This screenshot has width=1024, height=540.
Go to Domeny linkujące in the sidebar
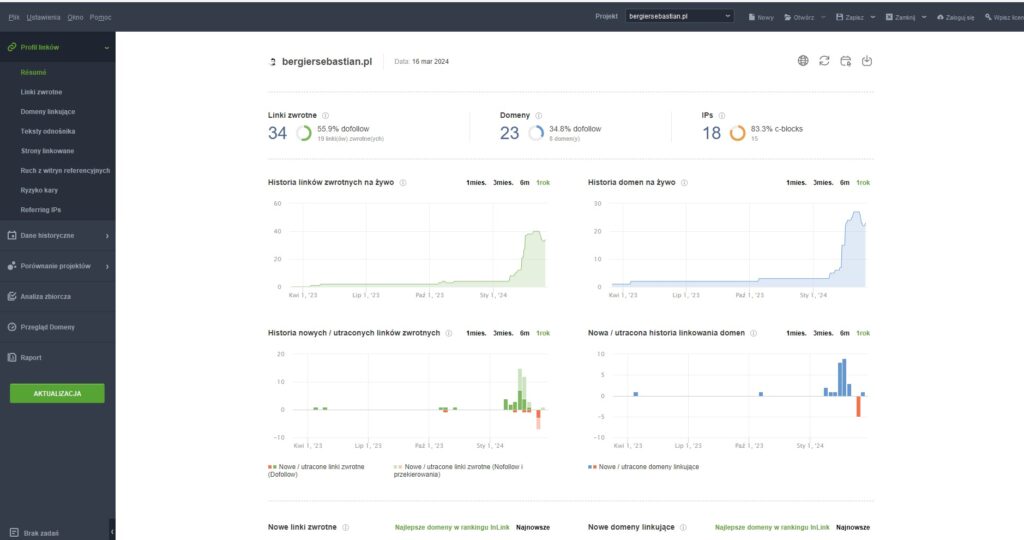pos(48,111)
